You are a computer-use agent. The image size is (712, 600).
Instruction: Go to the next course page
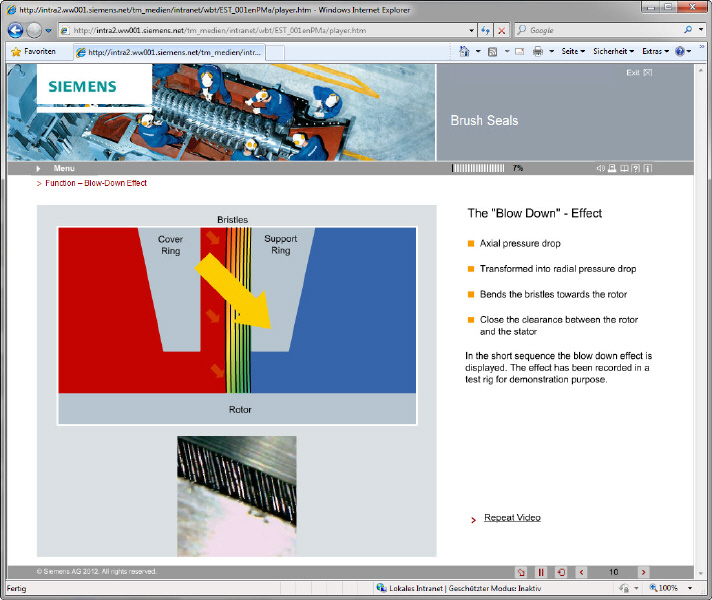tap(644, 572)
